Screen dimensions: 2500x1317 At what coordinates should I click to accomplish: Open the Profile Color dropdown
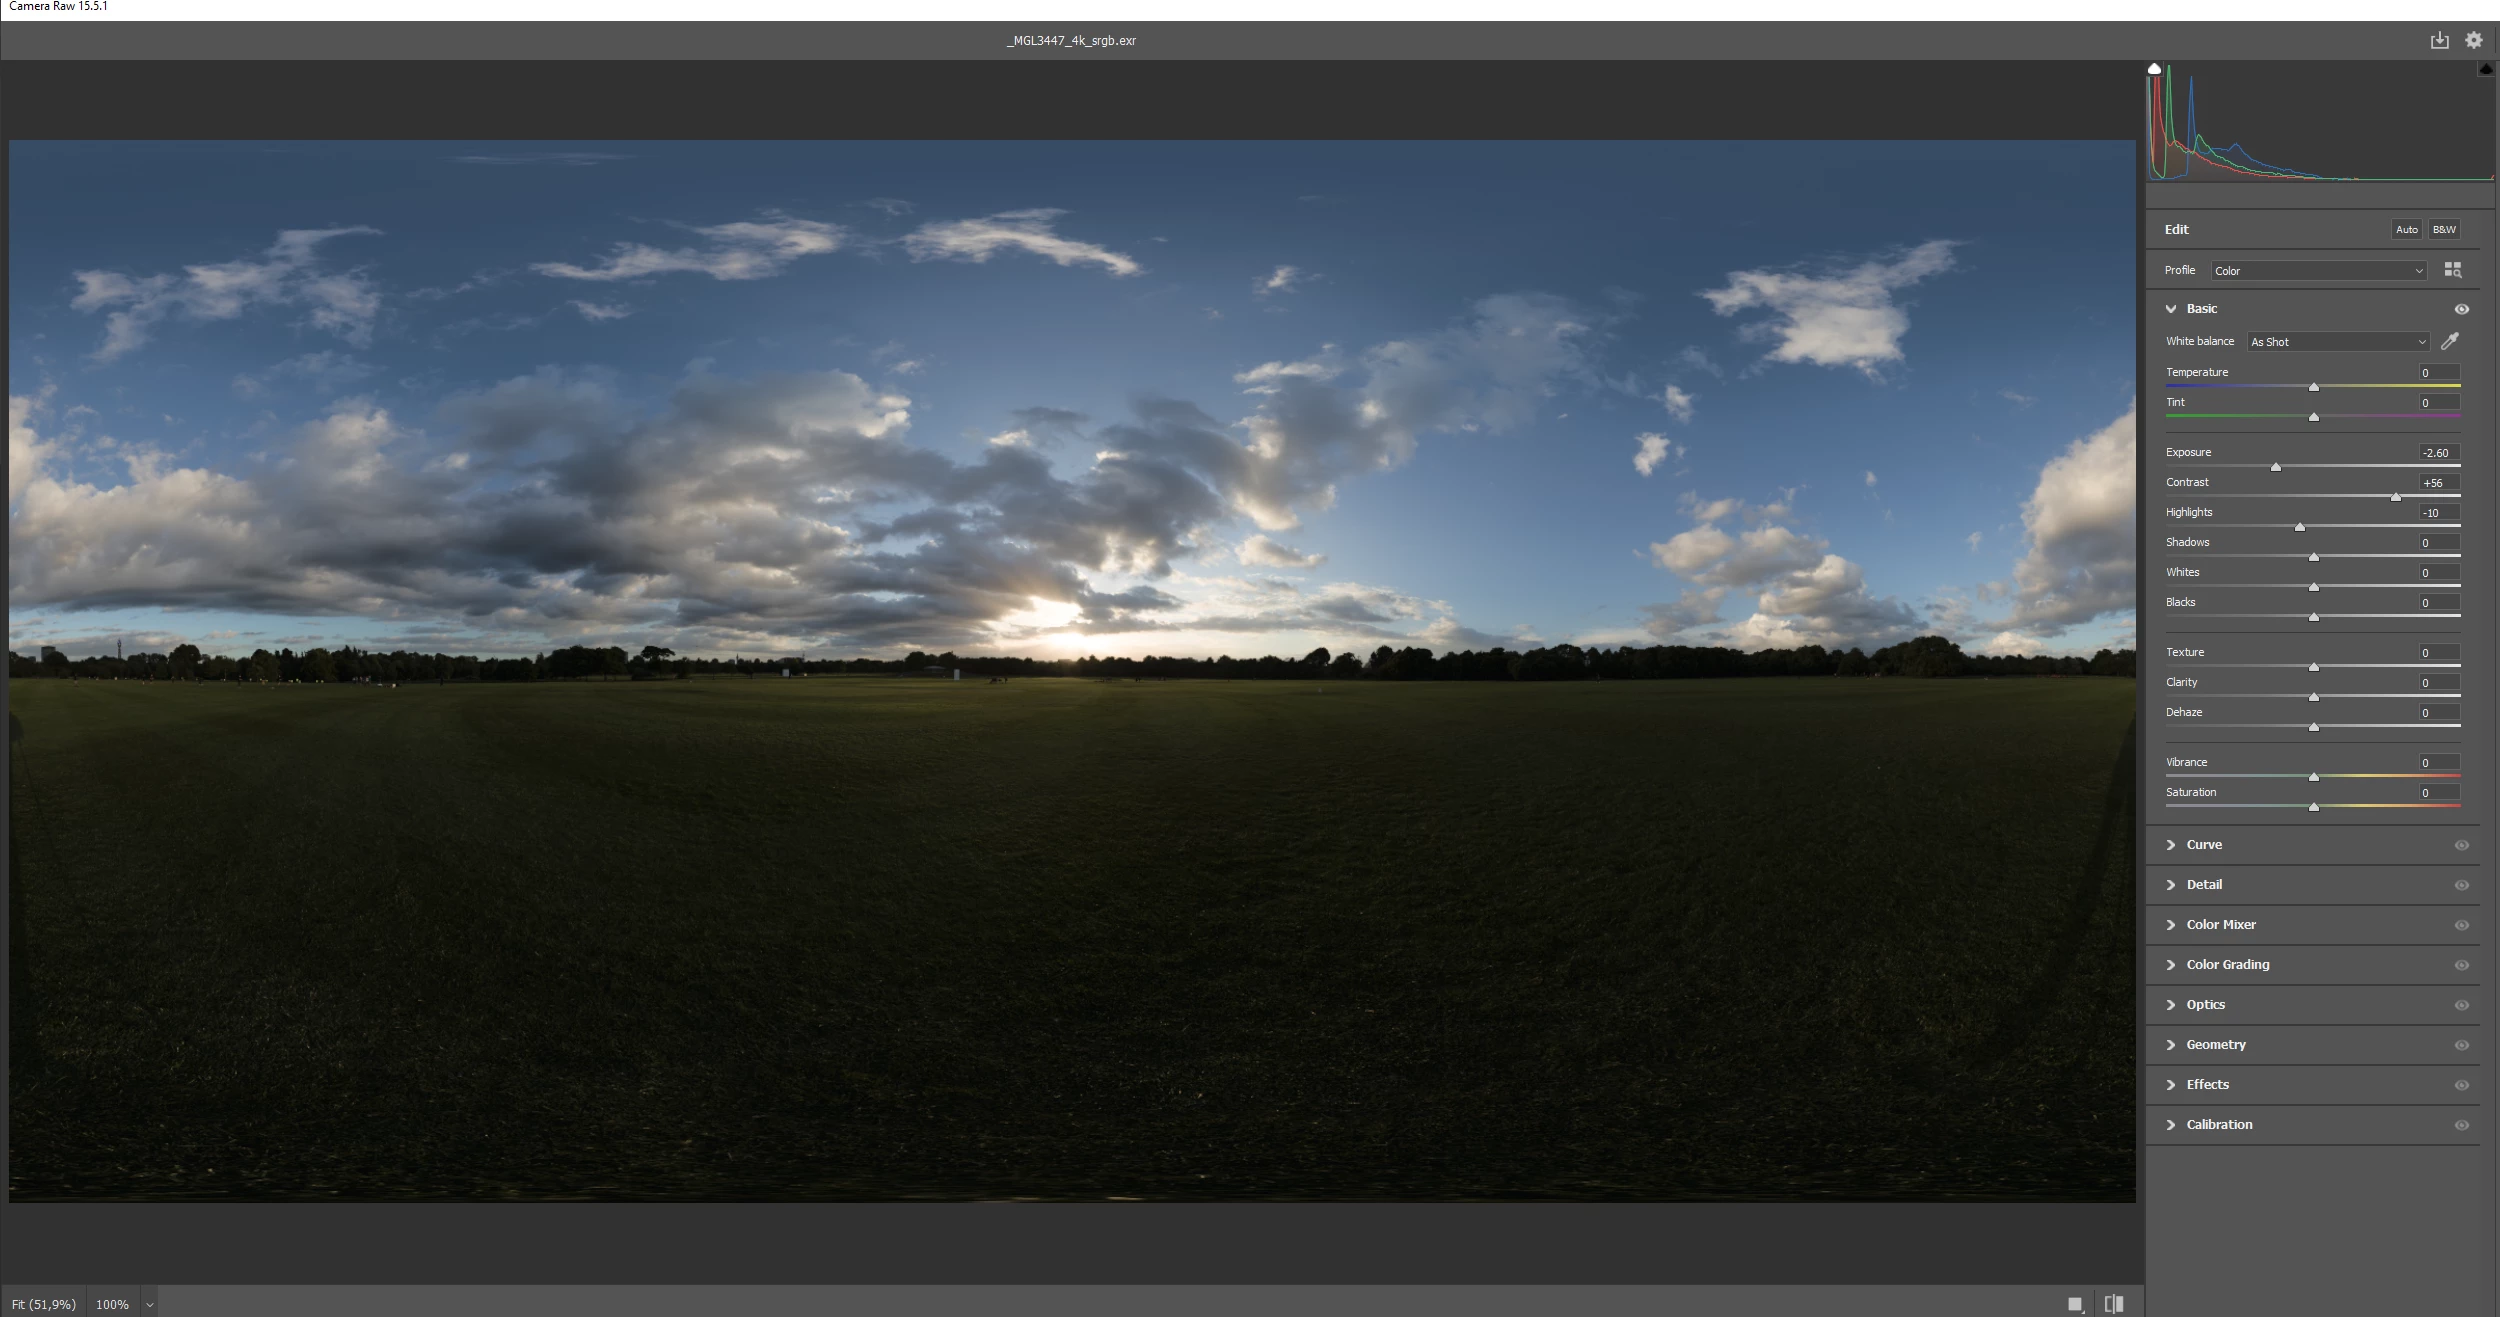[2318, 271]
